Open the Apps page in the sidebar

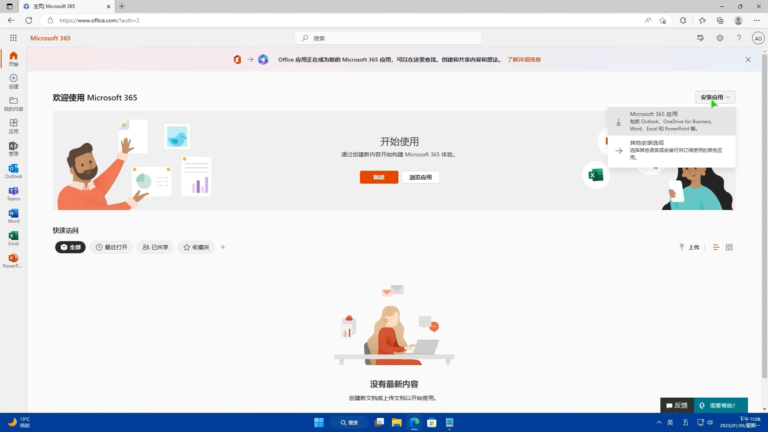[x=13, y=126]
